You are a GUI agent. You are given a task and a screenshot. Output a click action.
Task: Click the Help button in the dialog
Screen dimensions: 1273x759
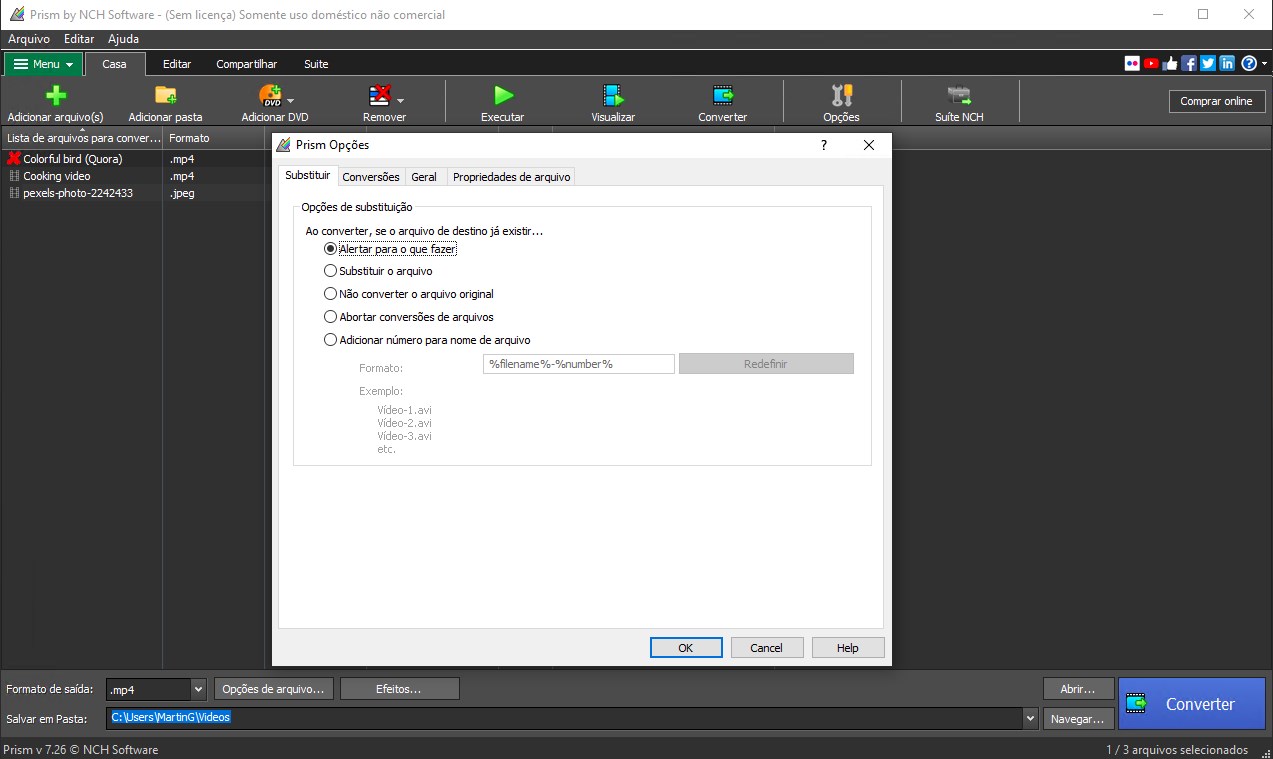click(848, 648)
